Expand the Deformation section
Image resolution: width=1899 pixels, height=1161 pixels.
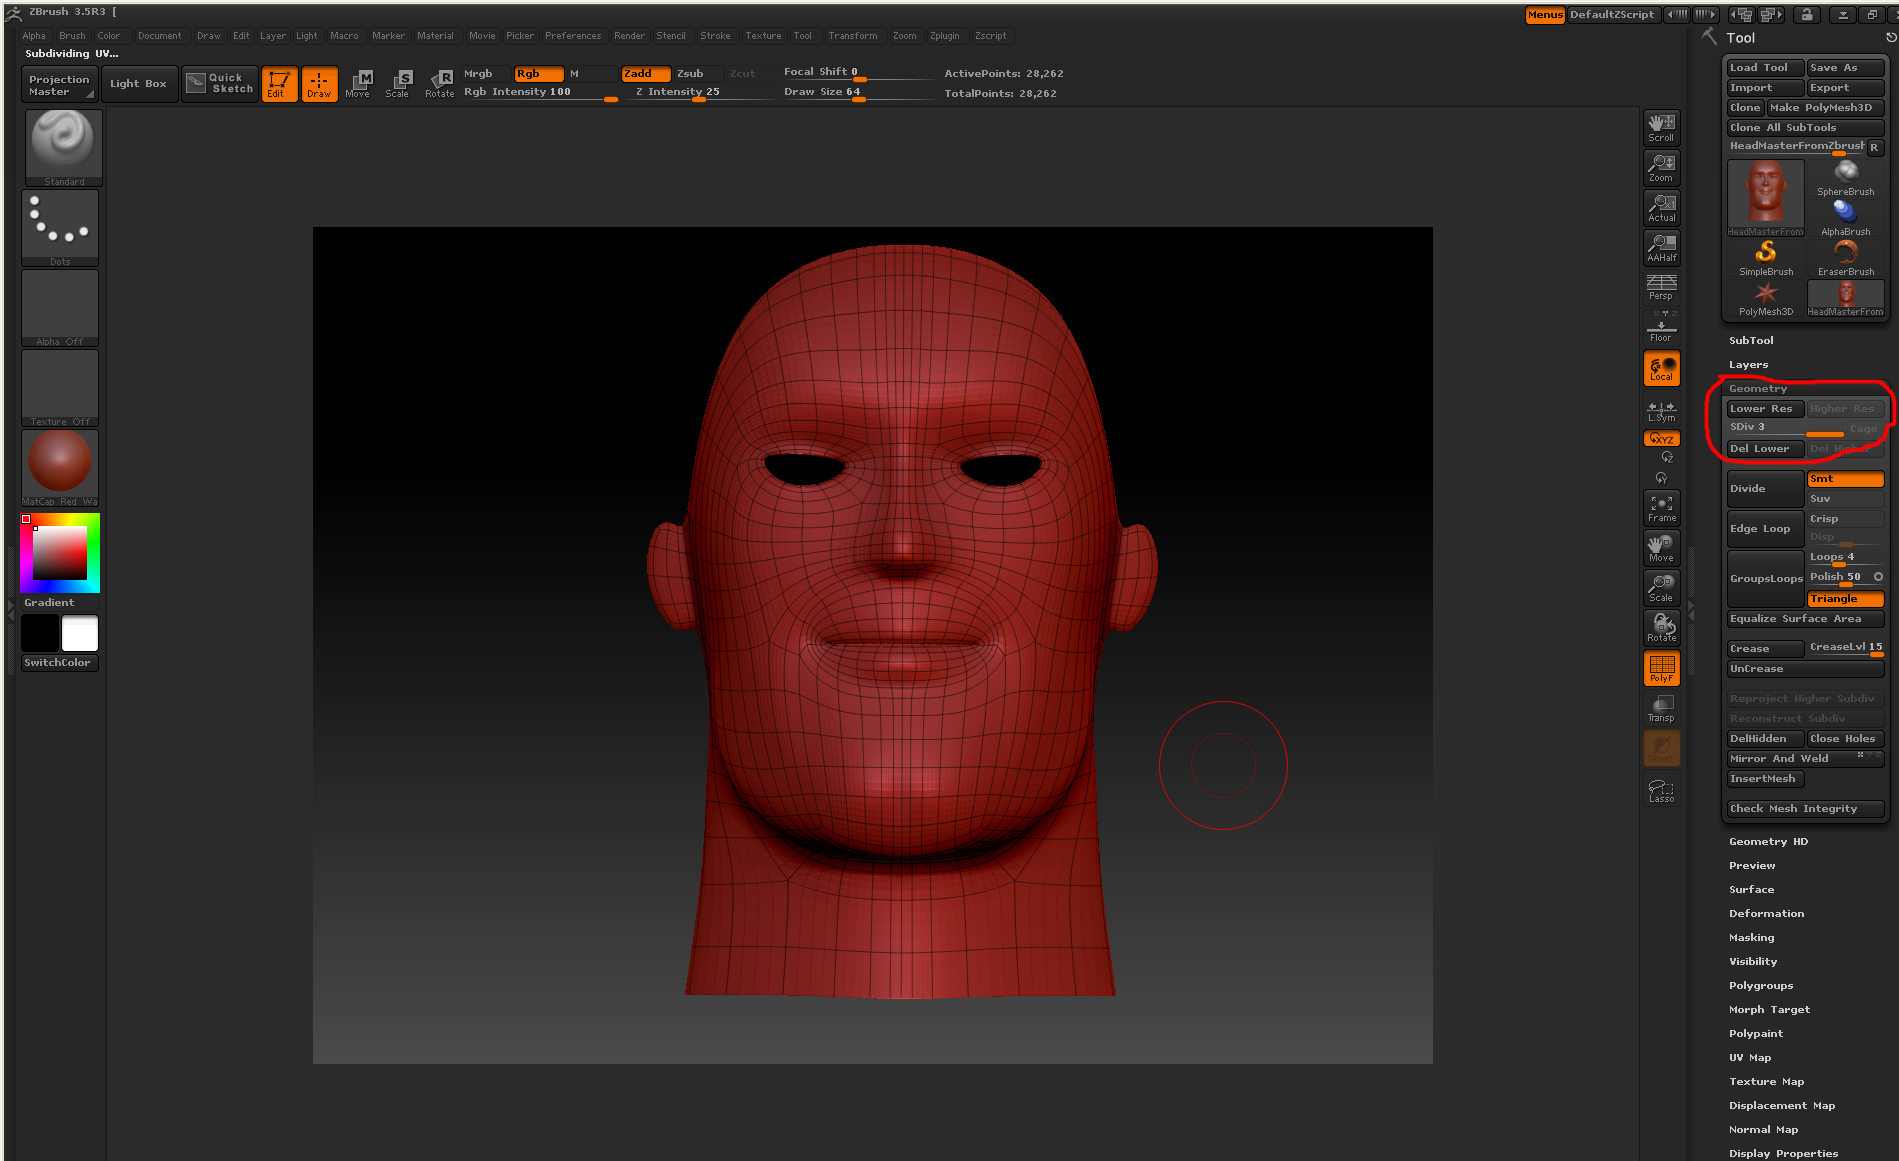coord(1766,914)
